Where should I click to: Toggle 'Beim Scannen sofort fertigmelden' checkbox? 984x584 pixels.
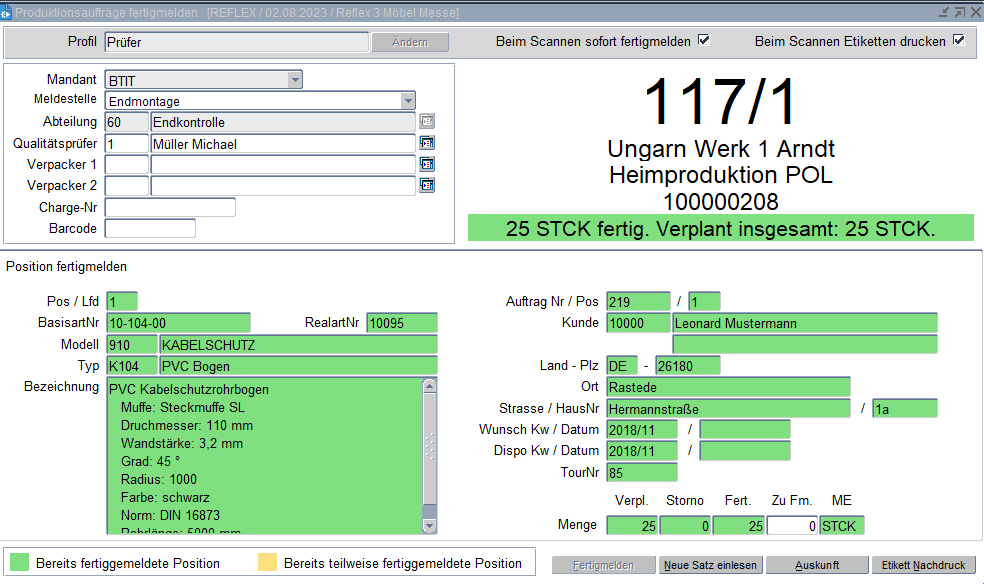point(703,41)
